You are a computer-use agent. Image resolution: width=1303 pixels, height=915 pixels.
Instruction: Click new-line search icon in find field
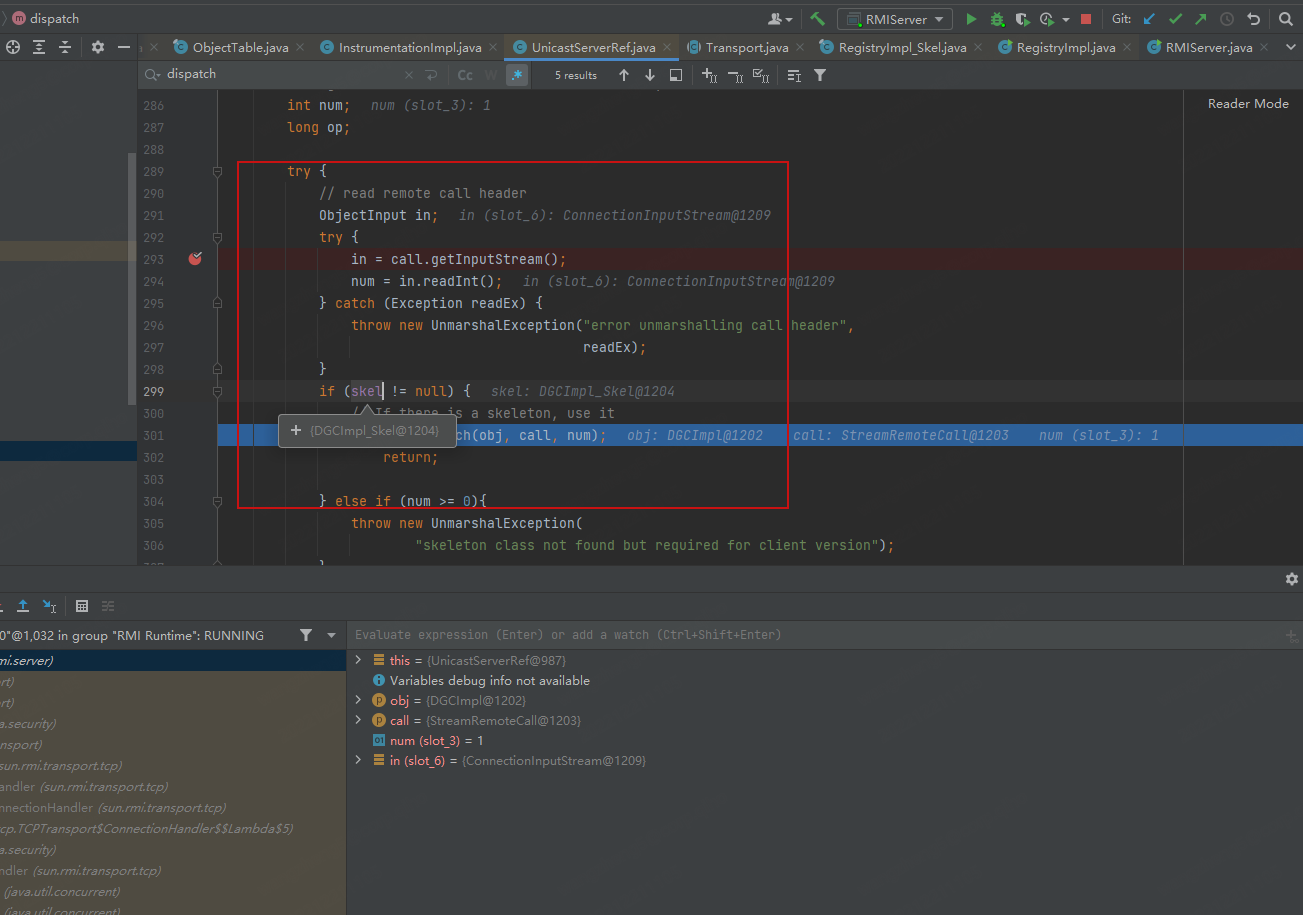432,75
